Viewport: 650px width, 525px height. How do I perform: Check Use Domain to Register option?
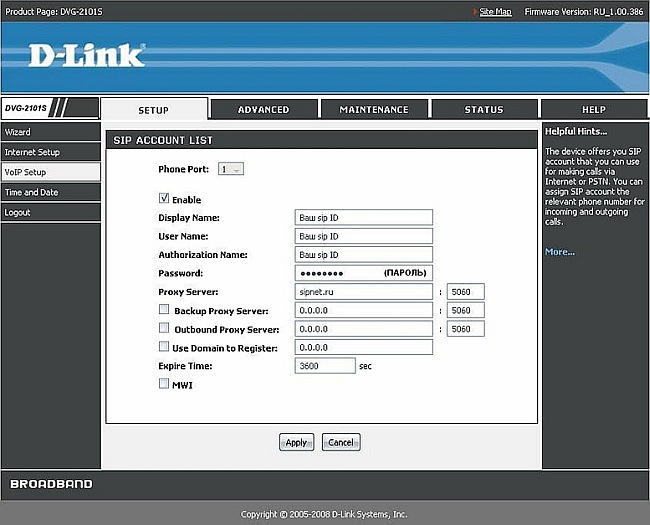tap(164, 347)
